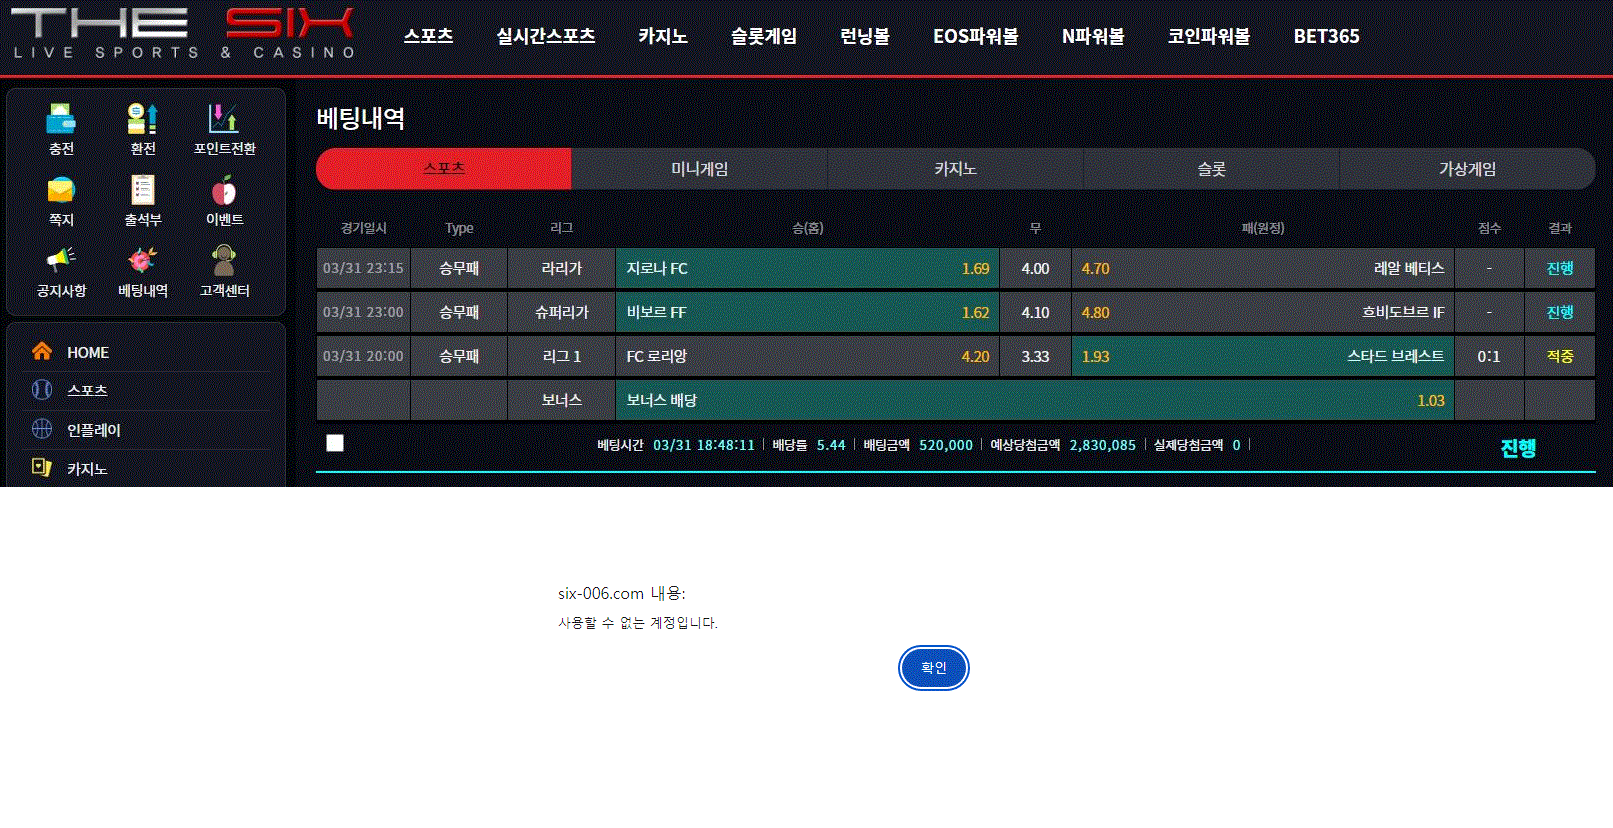This screenshot has width=1613, height=828.
Task: Open the 이벤트 apple icon
Action: pyautogui.click(x=224, y=191)
